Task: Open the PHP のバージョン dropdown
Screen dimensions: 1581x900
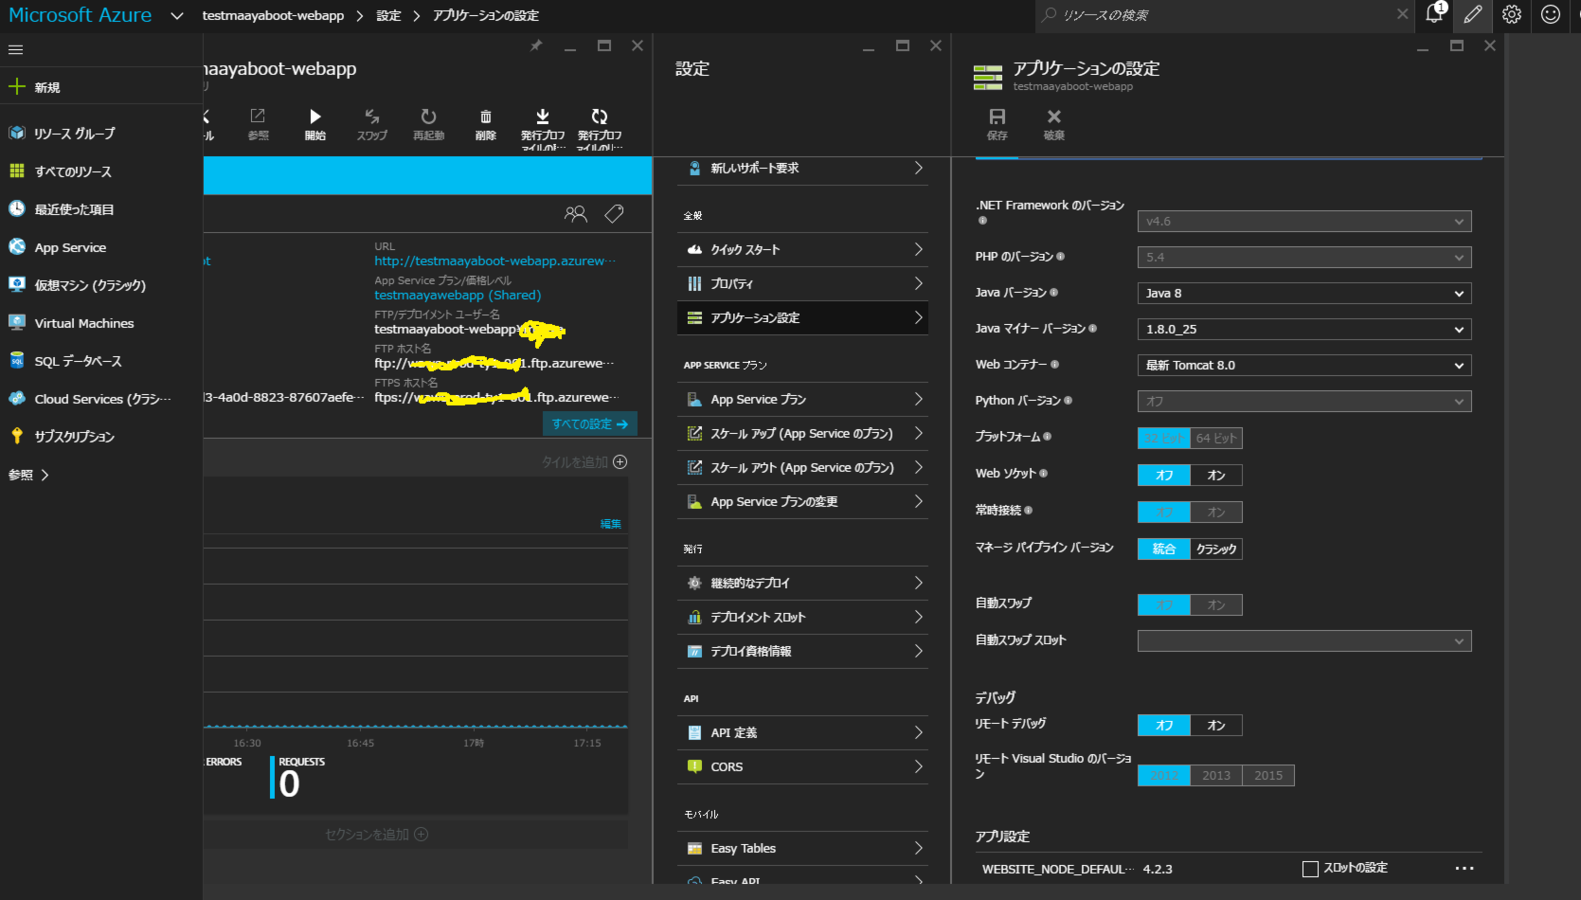Action: coord(1304,257)
